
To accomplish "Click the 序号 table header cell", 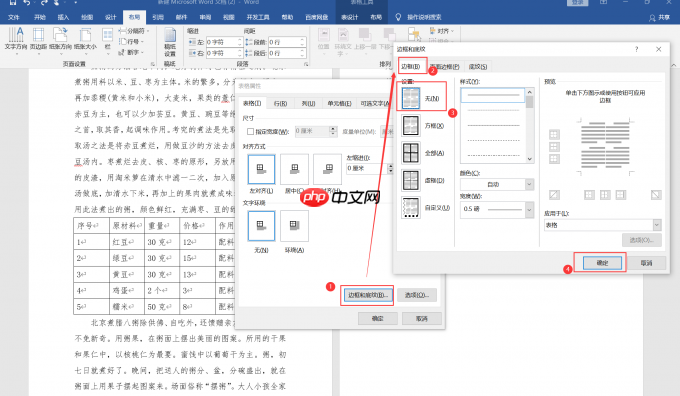I will coord(92,226).
